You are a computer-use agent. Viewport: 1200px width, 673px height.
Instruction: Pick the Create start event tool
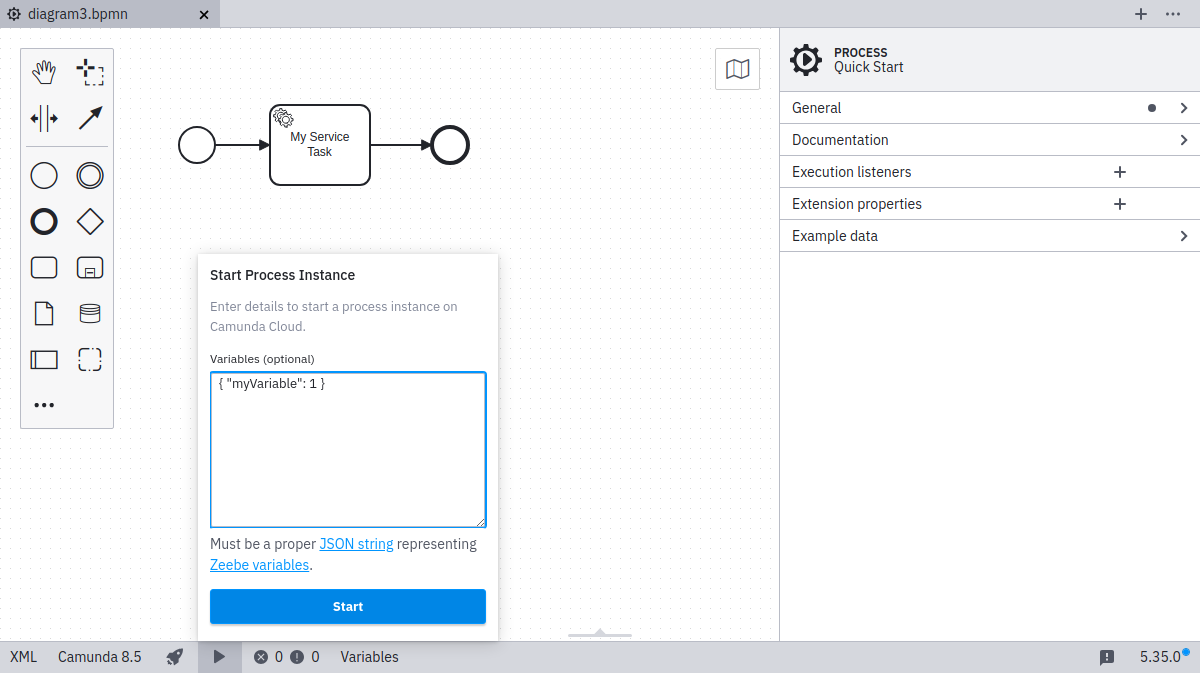[x=44, y=175]
